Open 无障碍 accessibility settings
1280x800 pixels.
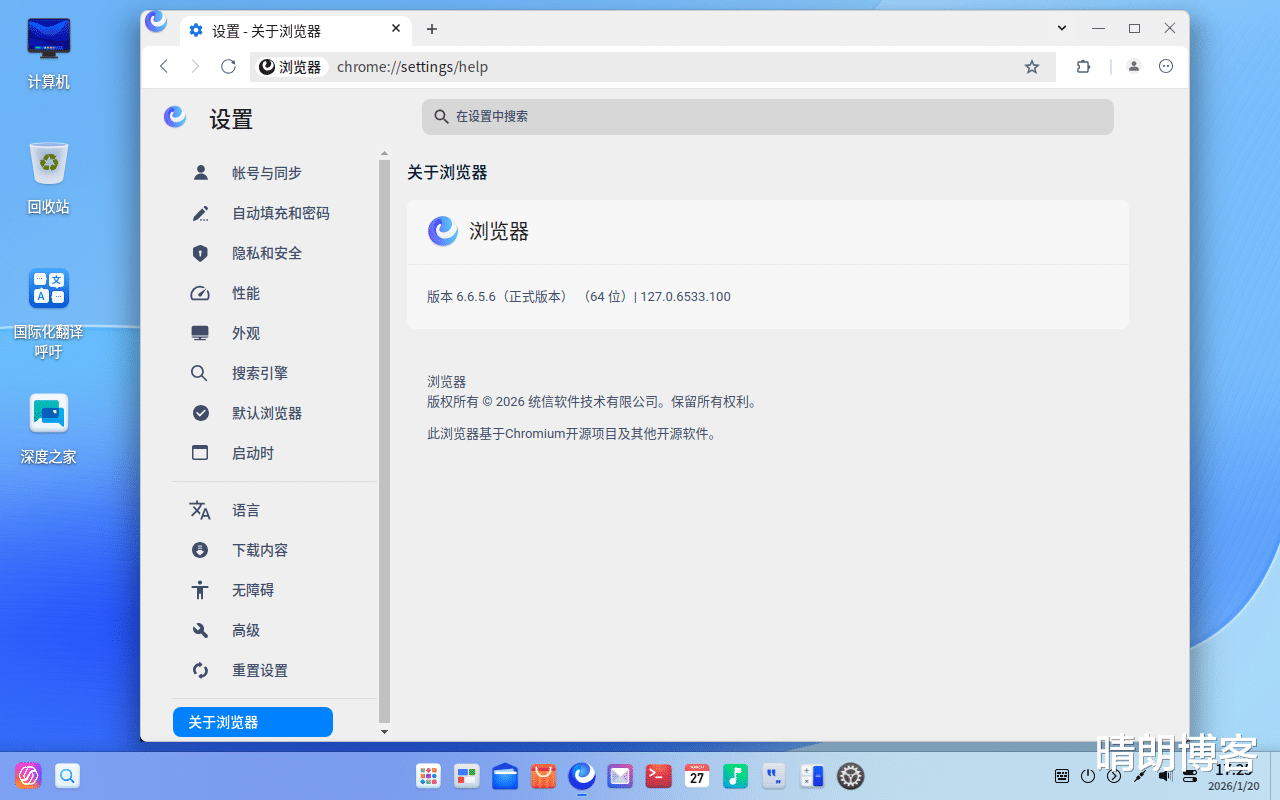pyautogui.click(x=253, y=590)
